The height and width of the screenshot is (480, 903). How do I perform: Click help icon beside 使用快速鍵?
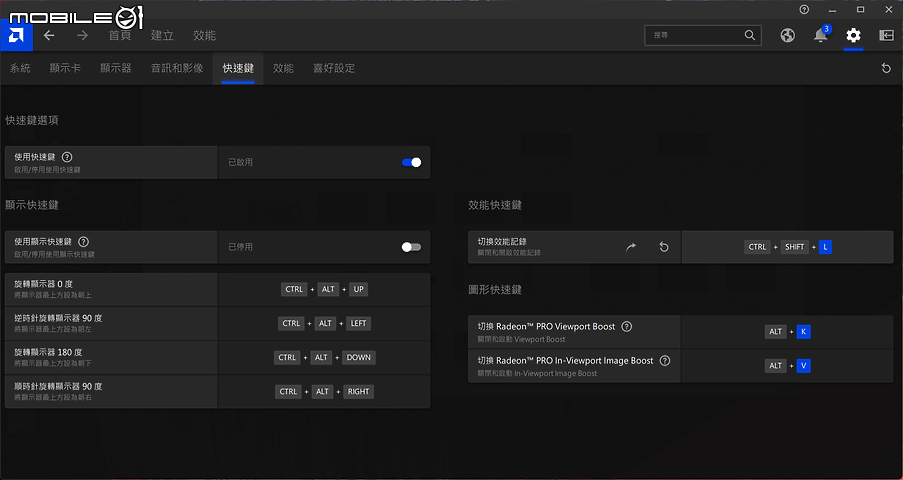(67, 157)
